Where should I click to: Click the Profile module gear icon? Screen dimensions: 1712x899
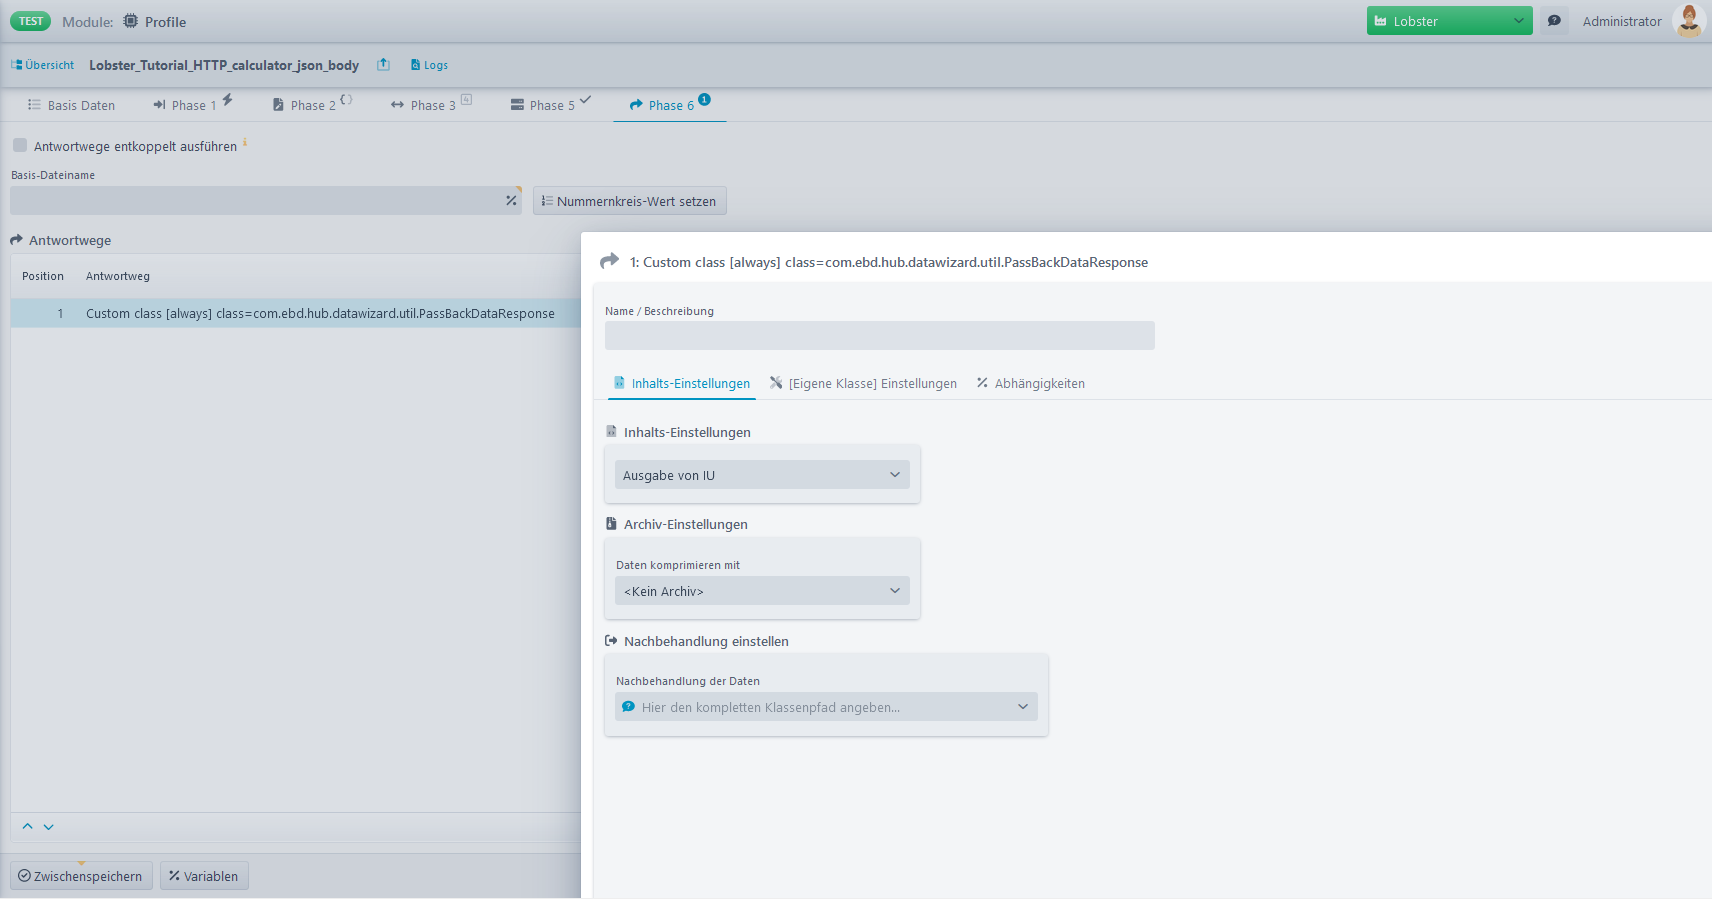click(131, 21)
